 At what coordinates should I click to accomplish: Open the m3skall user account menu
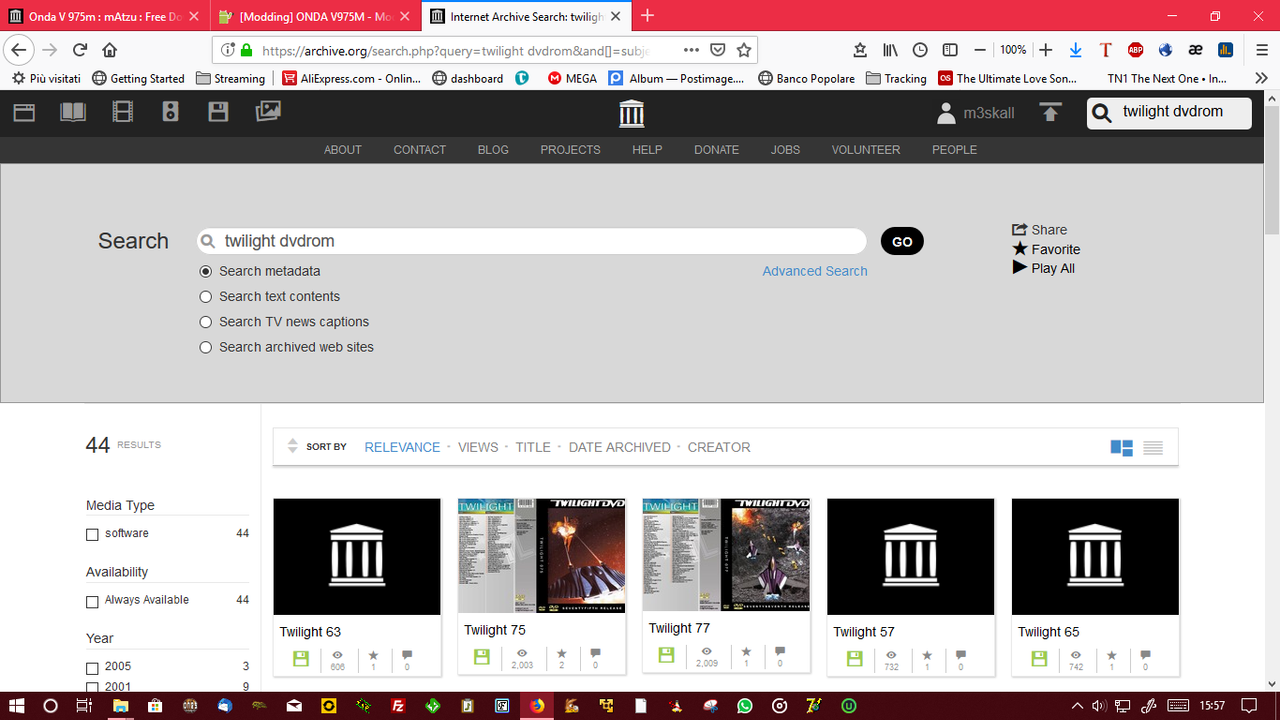click(976, 113)
